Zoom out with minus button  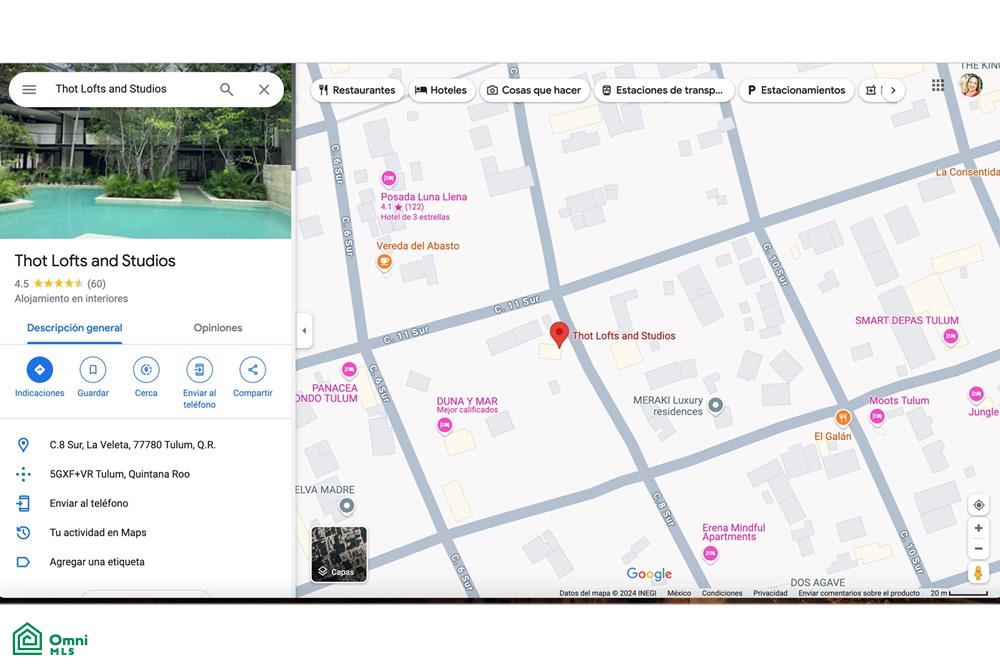tap(978, 548)
